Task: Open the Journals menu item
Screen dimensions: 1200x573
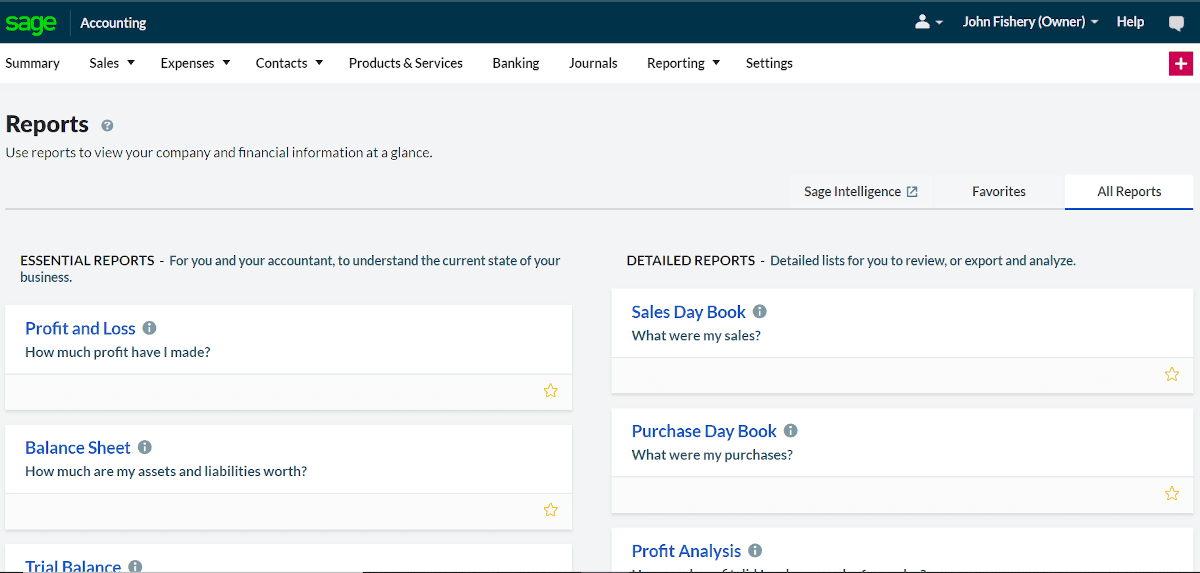Action: pos(593,63)
